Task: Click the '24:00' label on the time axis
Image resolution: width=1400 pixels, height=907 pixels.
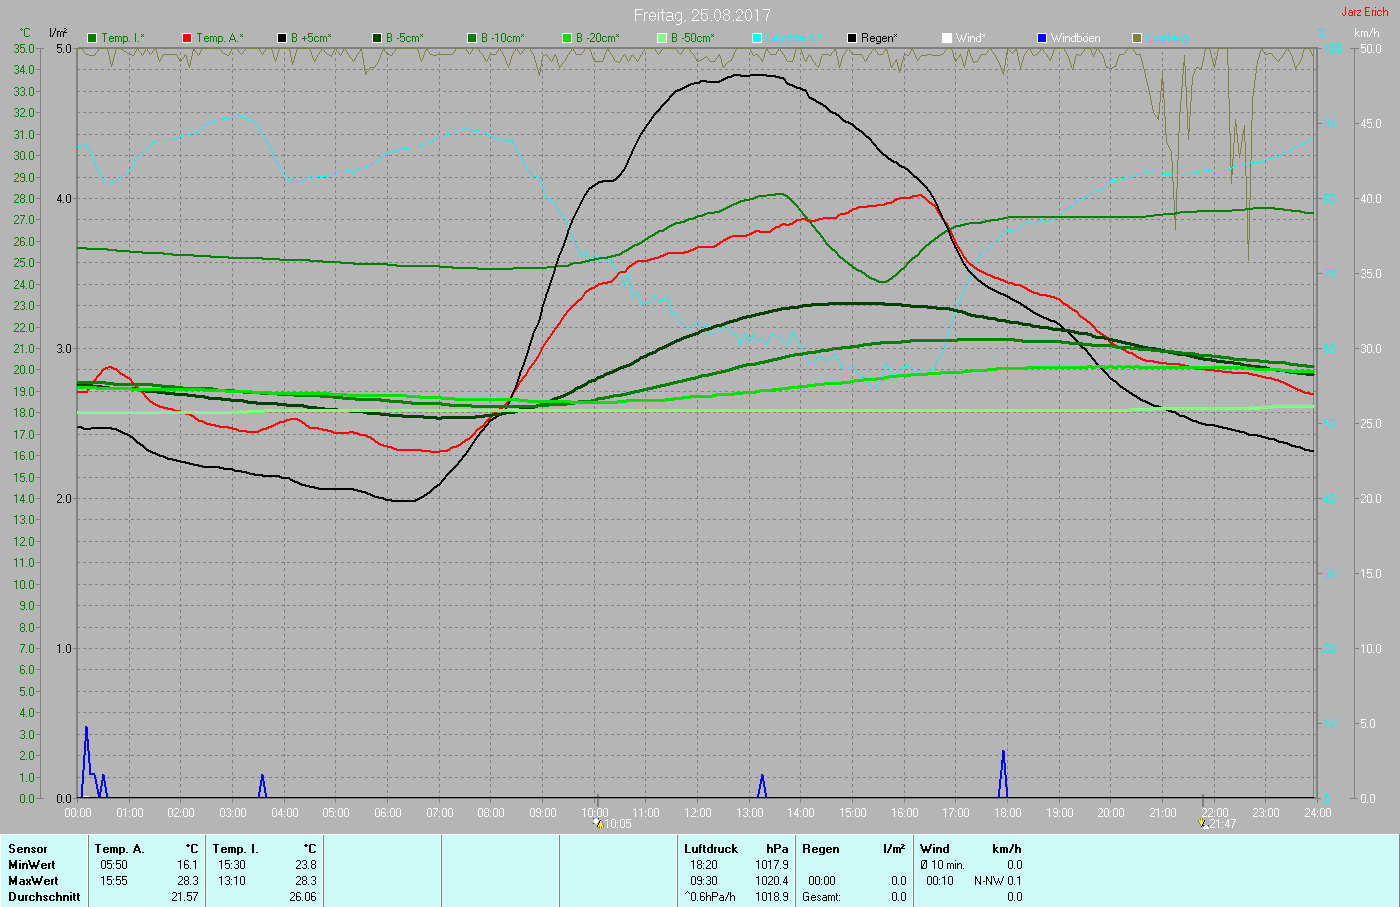Action: pos(1318,813)
